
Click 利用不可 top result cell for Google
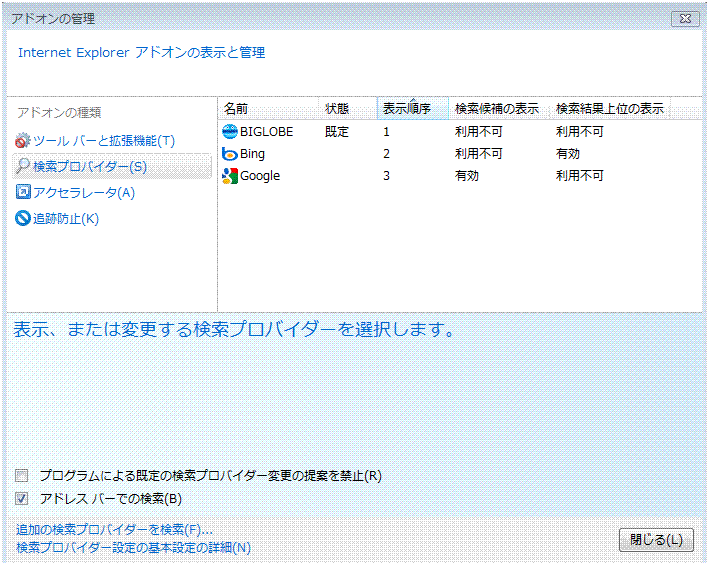tap(580, 176)
